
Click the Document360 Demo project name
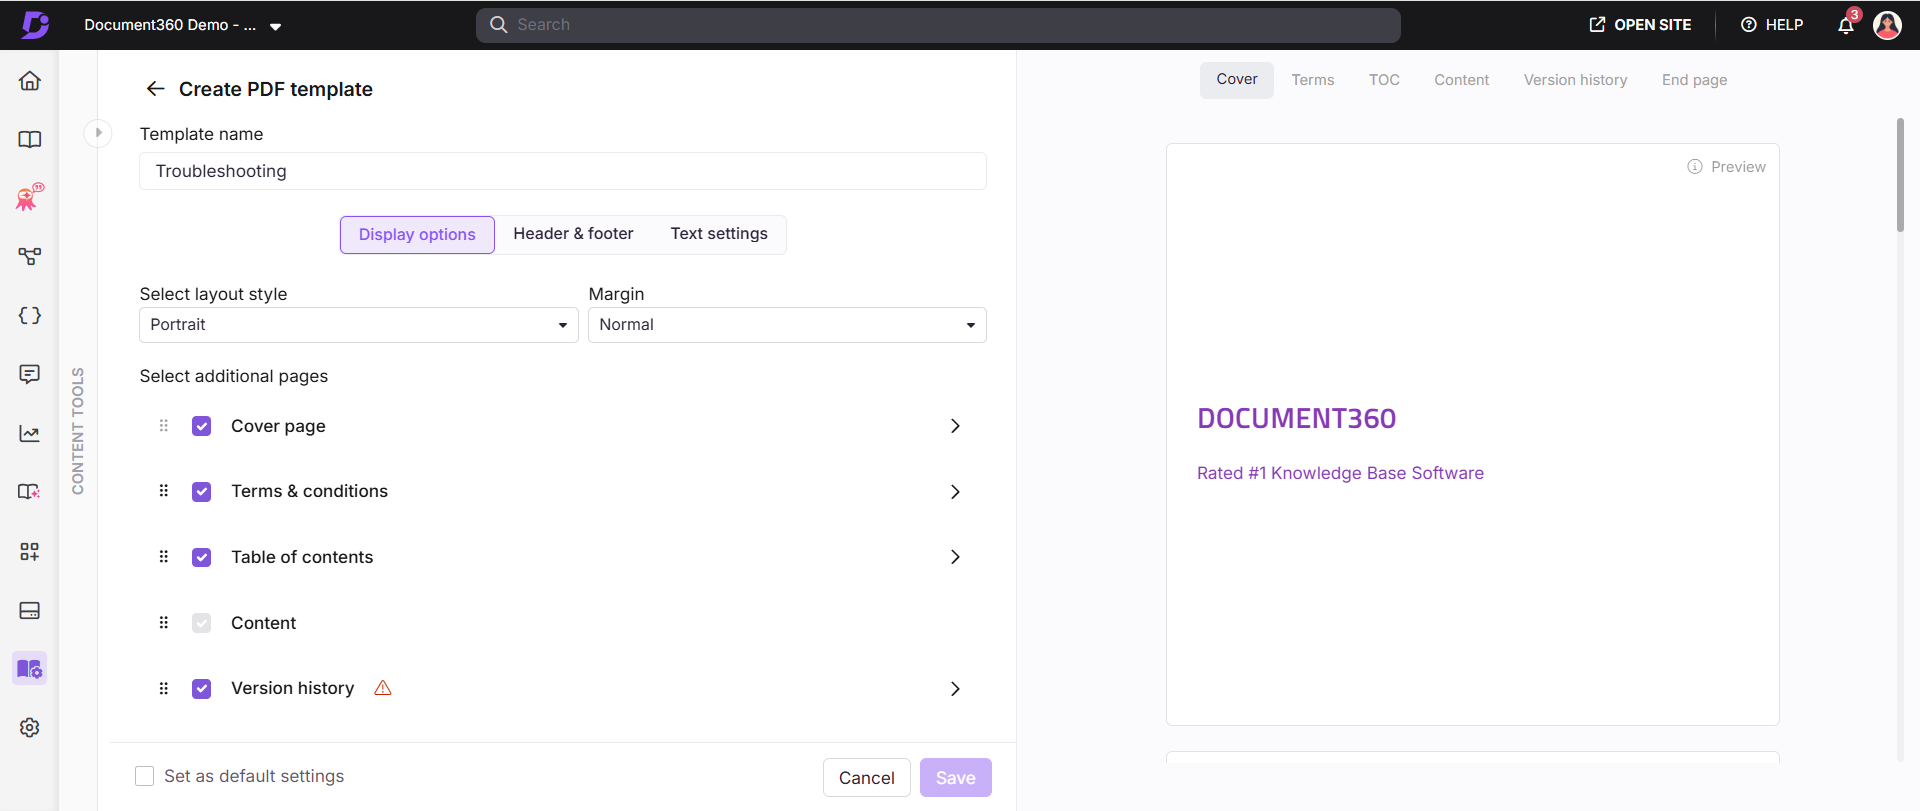170,25
